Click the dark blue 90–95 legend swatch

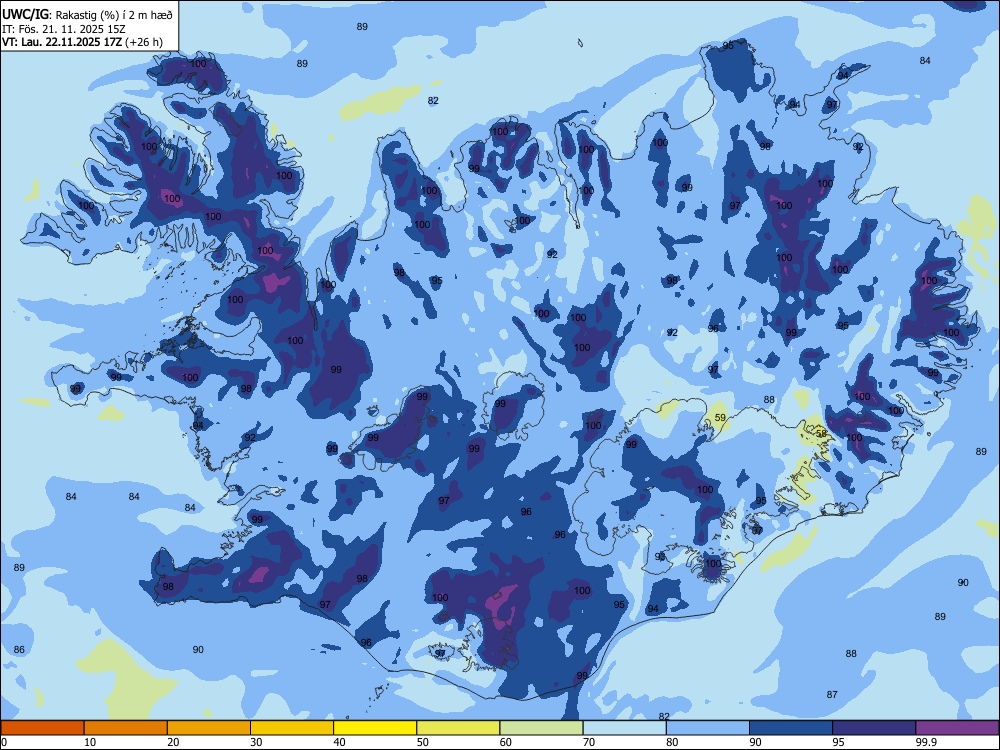(791, 728)
